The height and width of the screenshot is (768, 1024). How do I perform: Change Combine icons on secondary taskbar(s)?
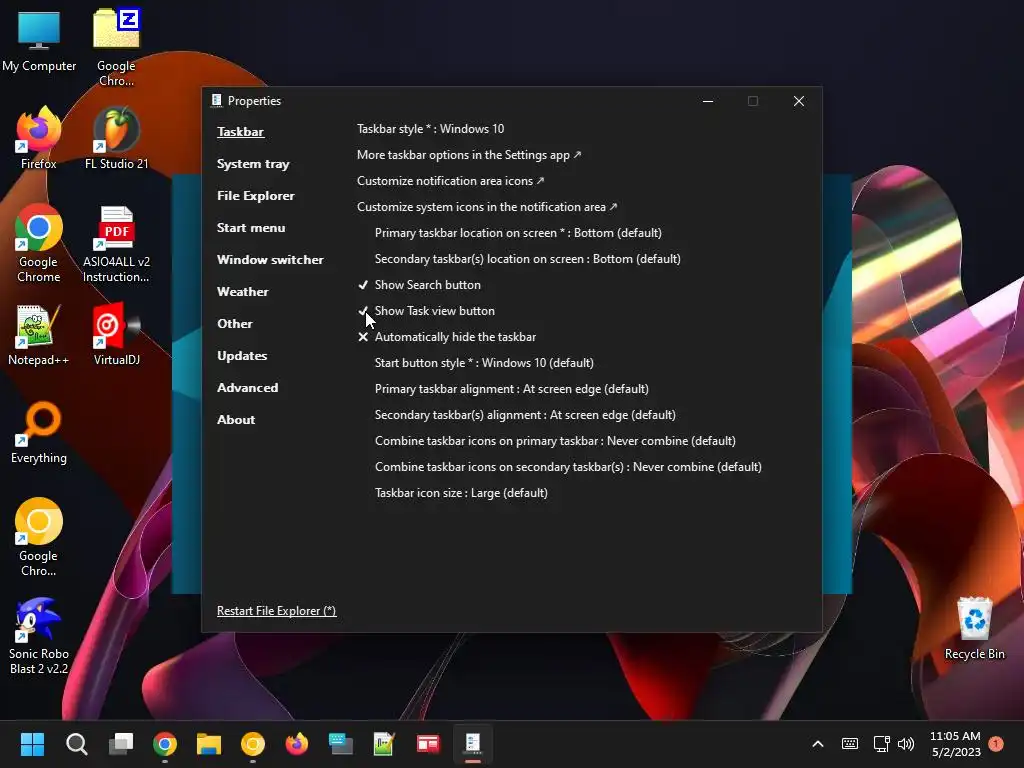click(x=568, y=467)
